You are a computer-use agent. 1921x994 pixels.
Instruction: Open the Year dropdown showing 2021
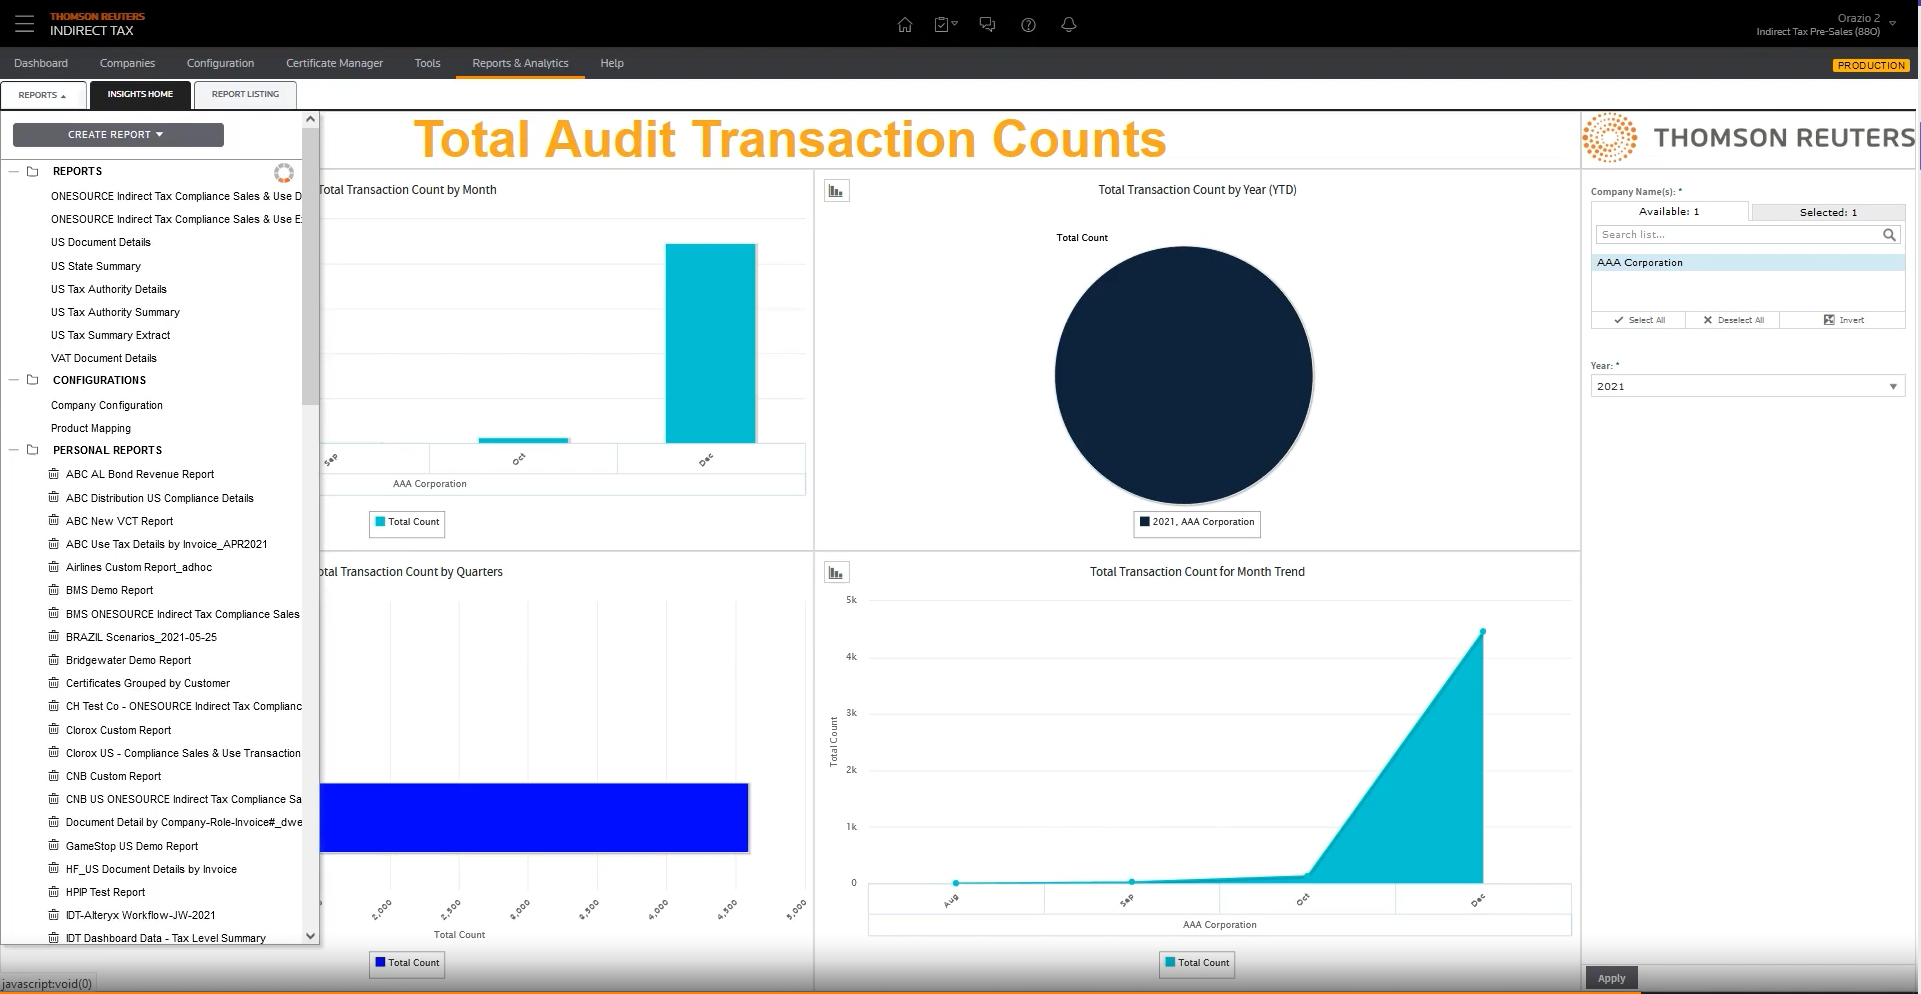coord(1747,387)
